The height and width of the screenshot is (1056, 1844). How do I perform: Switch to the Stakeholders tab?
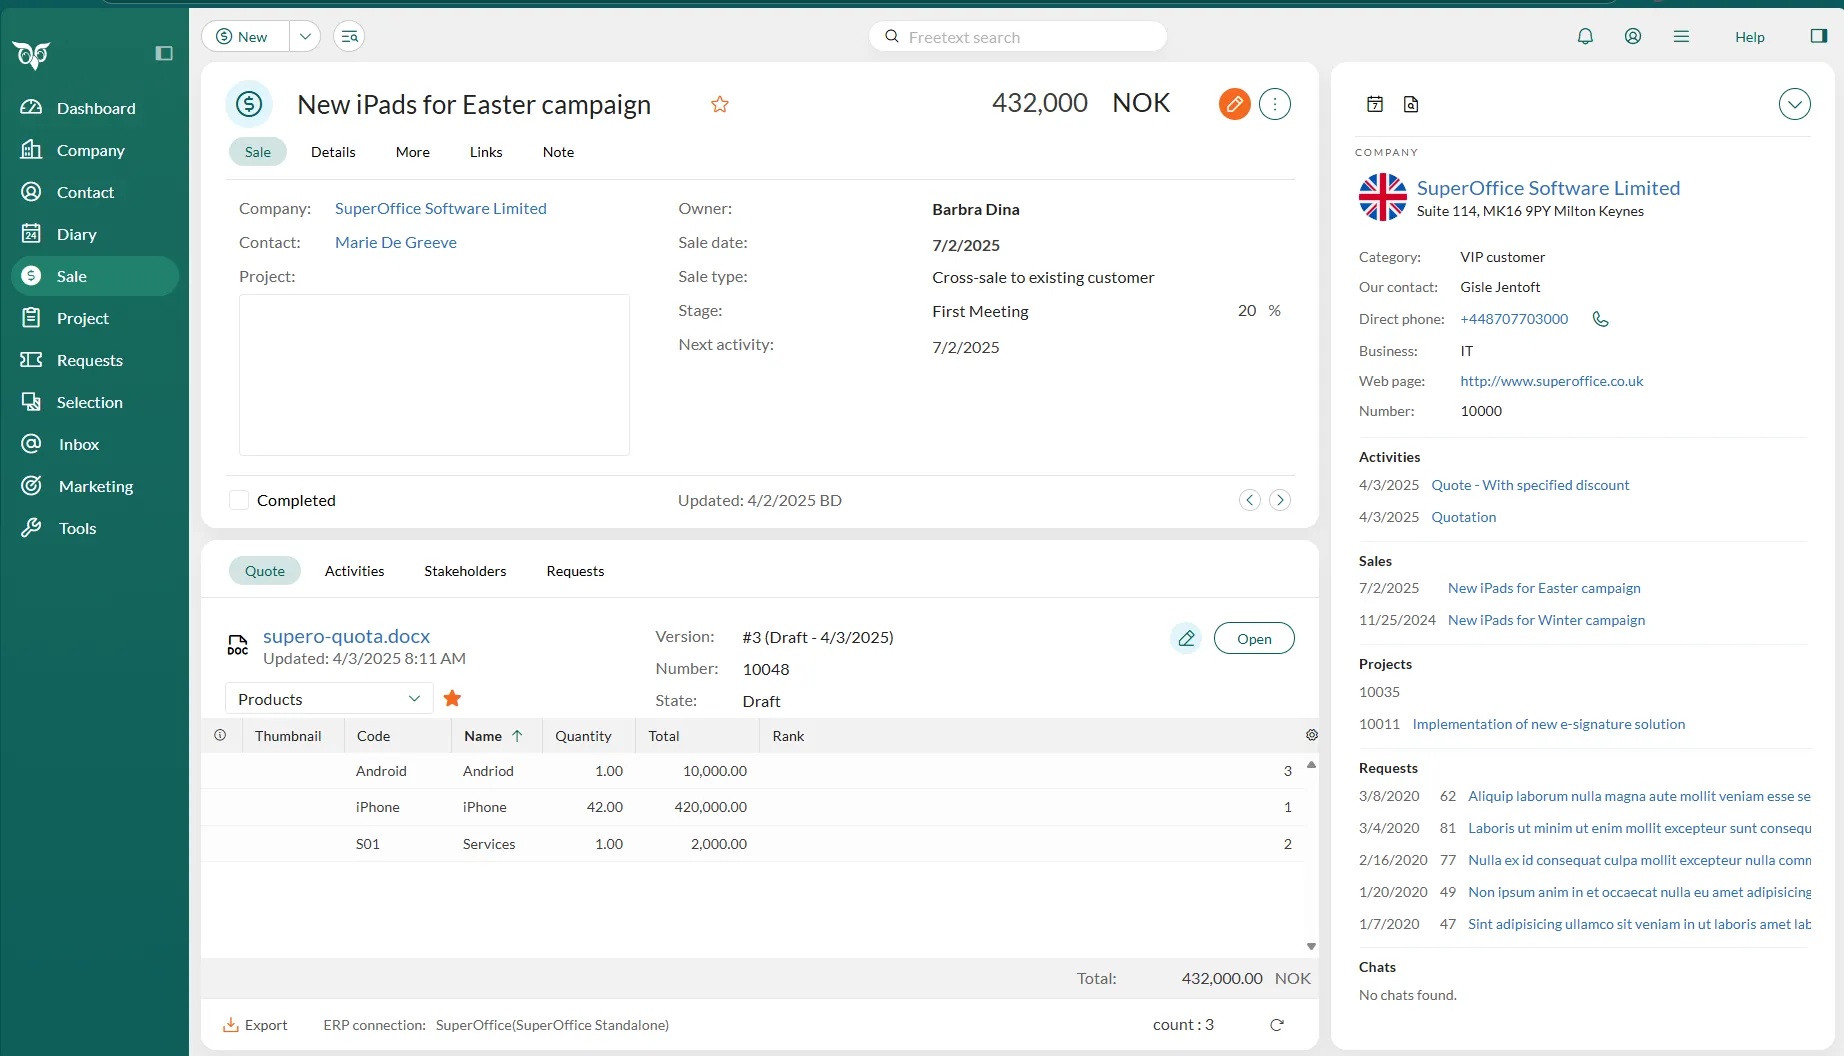tap(465, 571)
